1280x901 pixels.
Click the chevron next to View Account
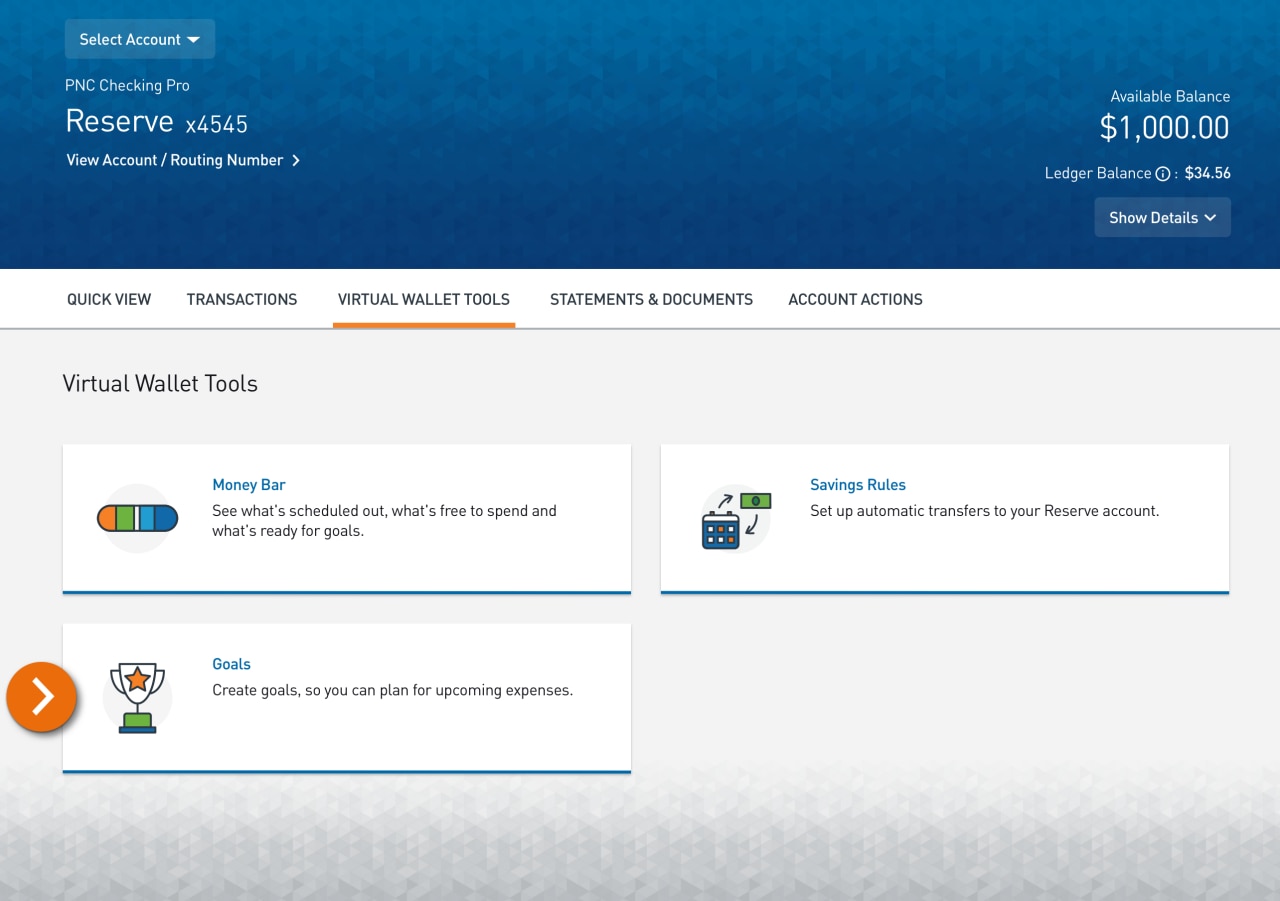click(295, 160)
